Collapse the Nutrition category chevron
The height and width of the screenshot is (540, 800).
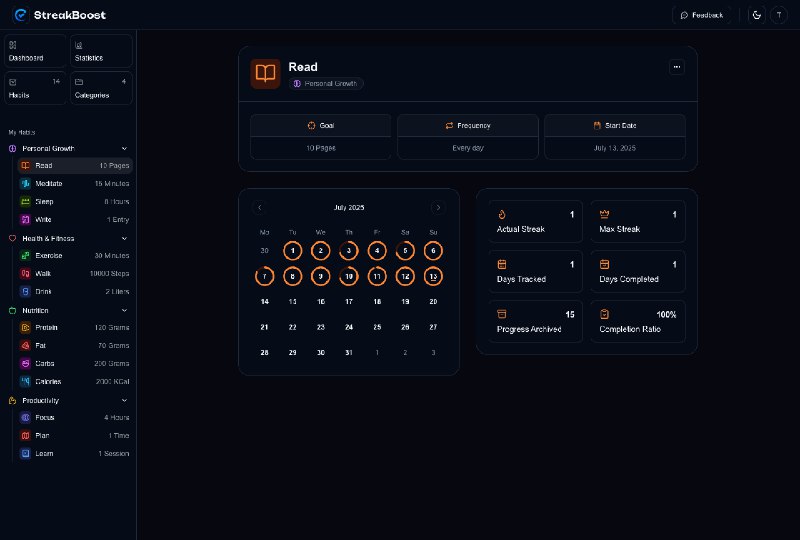[124, 311]
